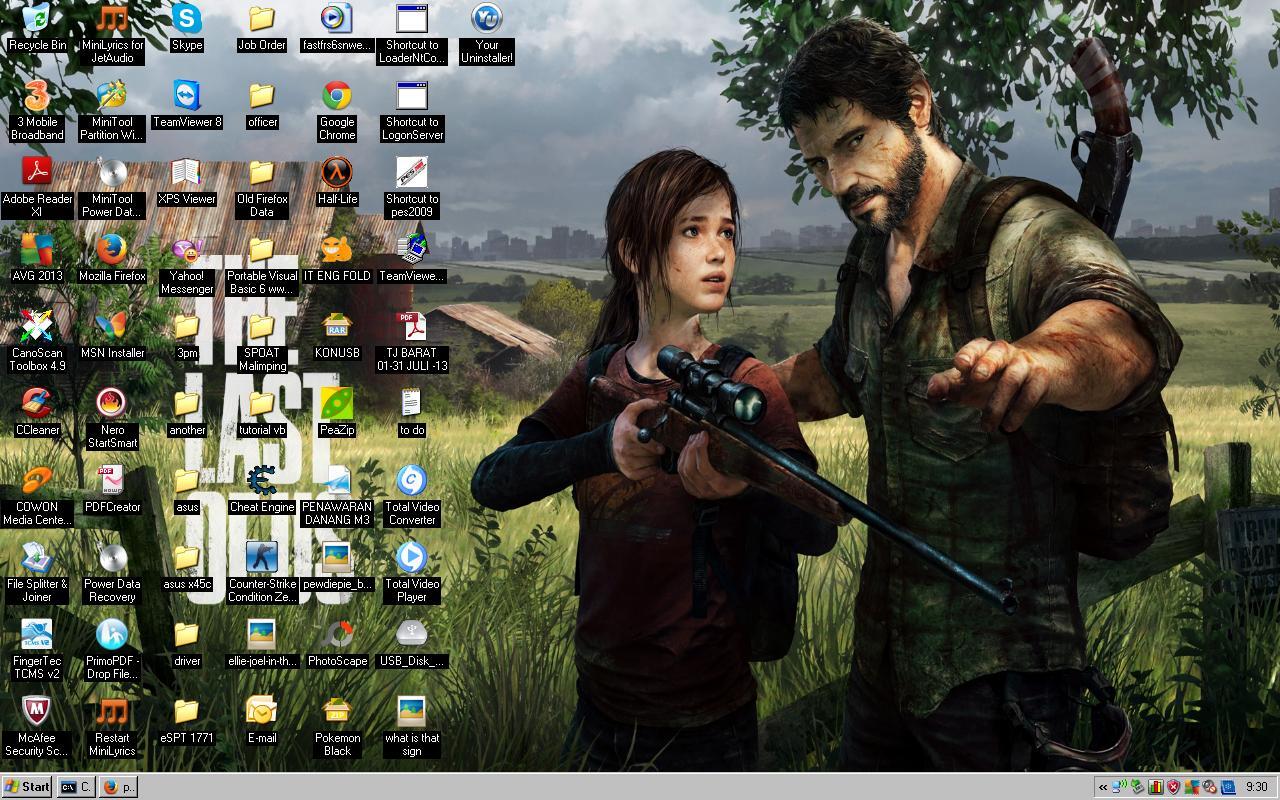Launch the XPS Viewer shortcut

(x=187, y=172)
